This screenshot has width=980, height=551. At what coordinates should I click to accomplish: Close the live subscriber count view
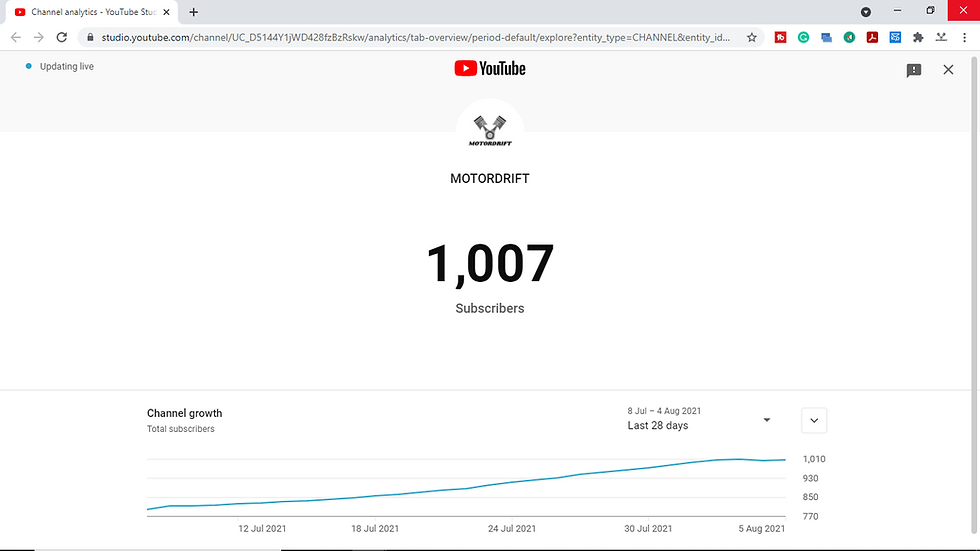948,69
